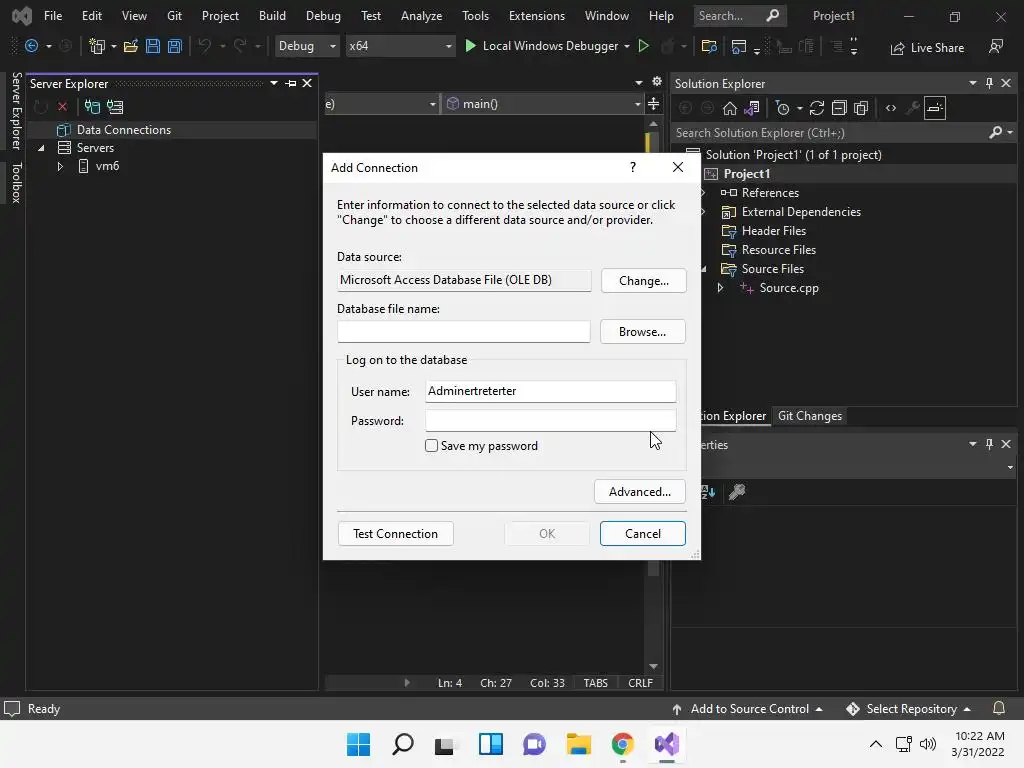Click Test Connection button

396,534
